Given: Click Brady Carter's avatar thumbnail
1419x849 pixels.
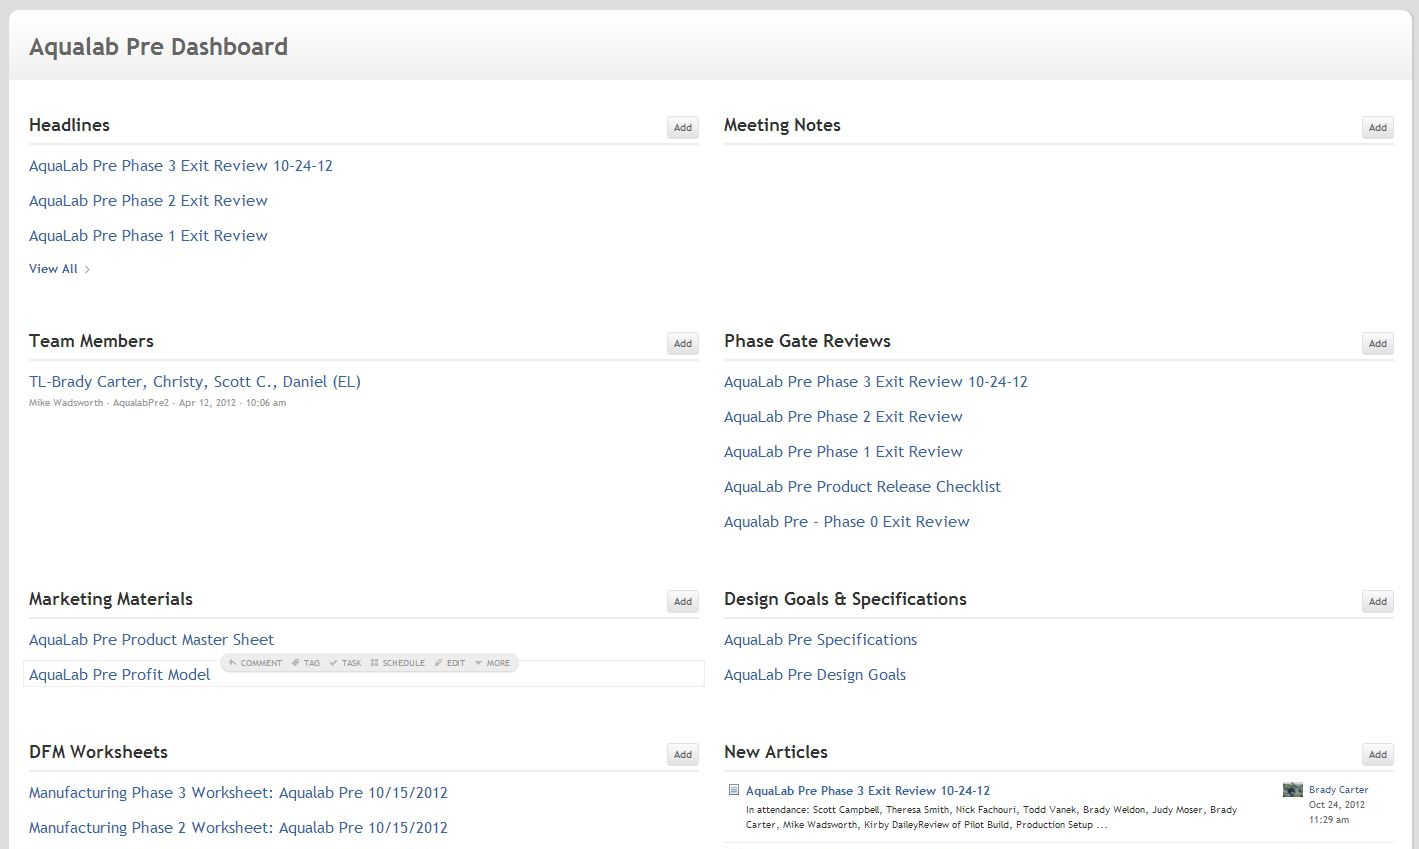Looking at the screenshot, I should (1292, 790).
